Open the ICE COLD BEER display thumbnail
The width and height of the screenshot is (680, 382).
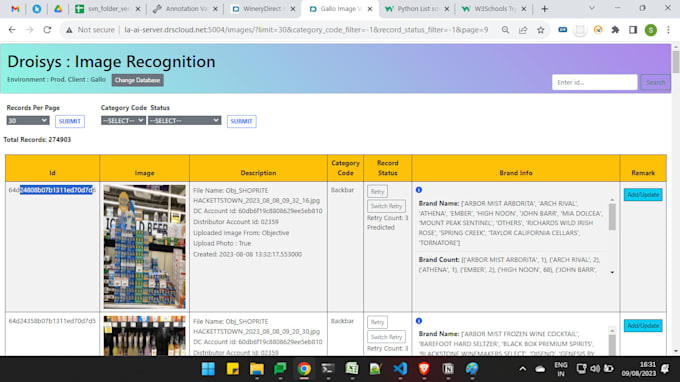click(144, 247)
